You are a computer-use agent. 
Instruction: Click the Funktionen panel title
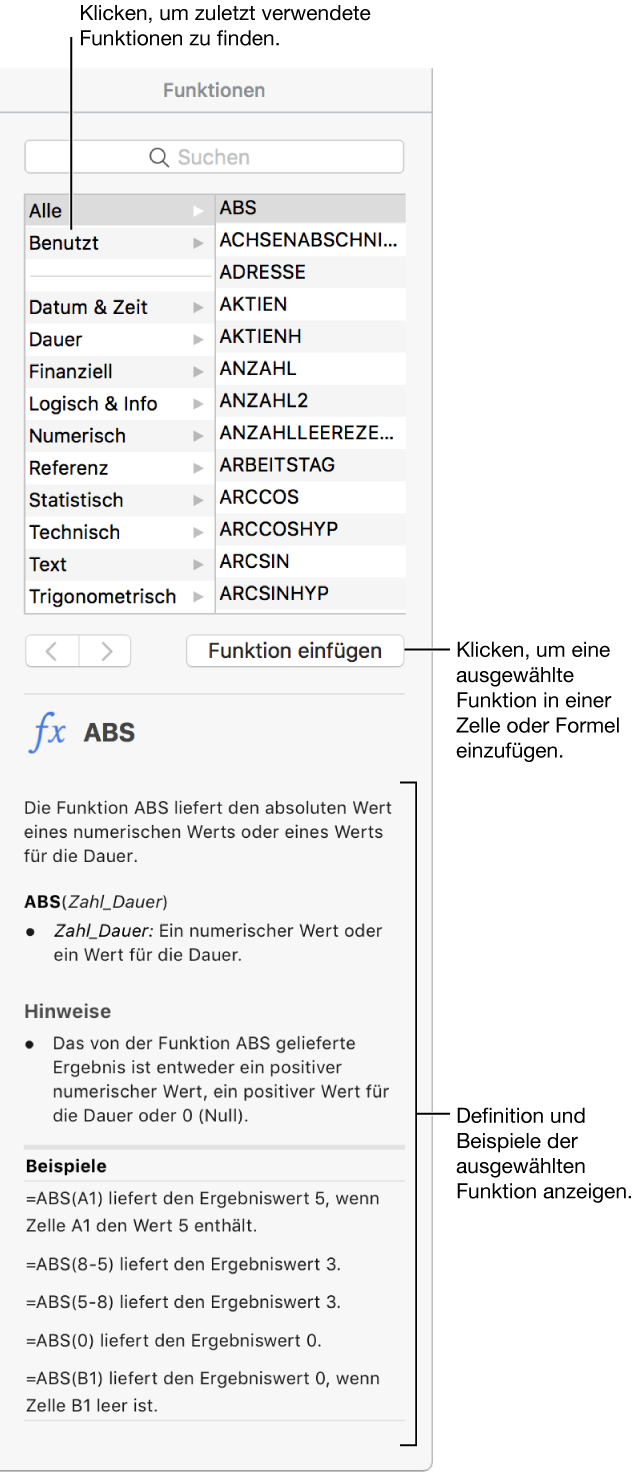pos(214,90)
